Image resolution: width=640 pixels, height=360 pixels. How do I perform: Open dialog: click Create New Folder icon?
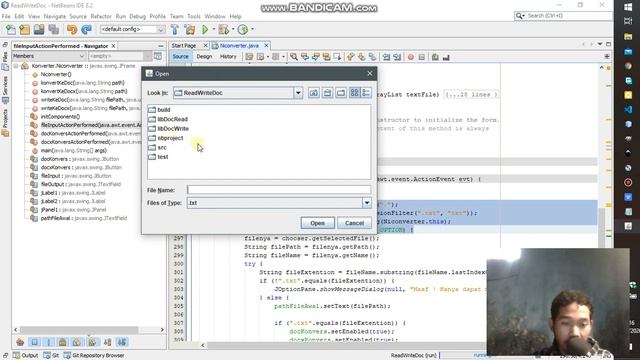click(x=341, y=93)
